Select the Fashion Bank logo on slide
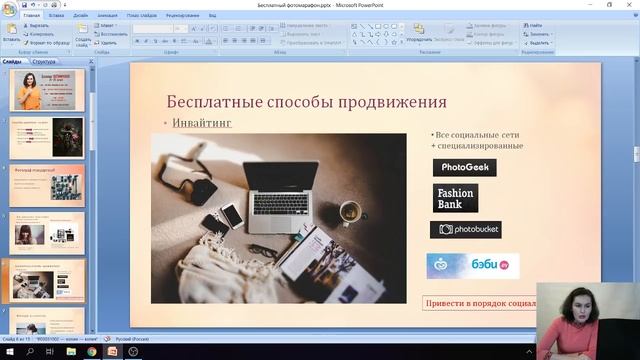The image size is (640, 360). 456,198
